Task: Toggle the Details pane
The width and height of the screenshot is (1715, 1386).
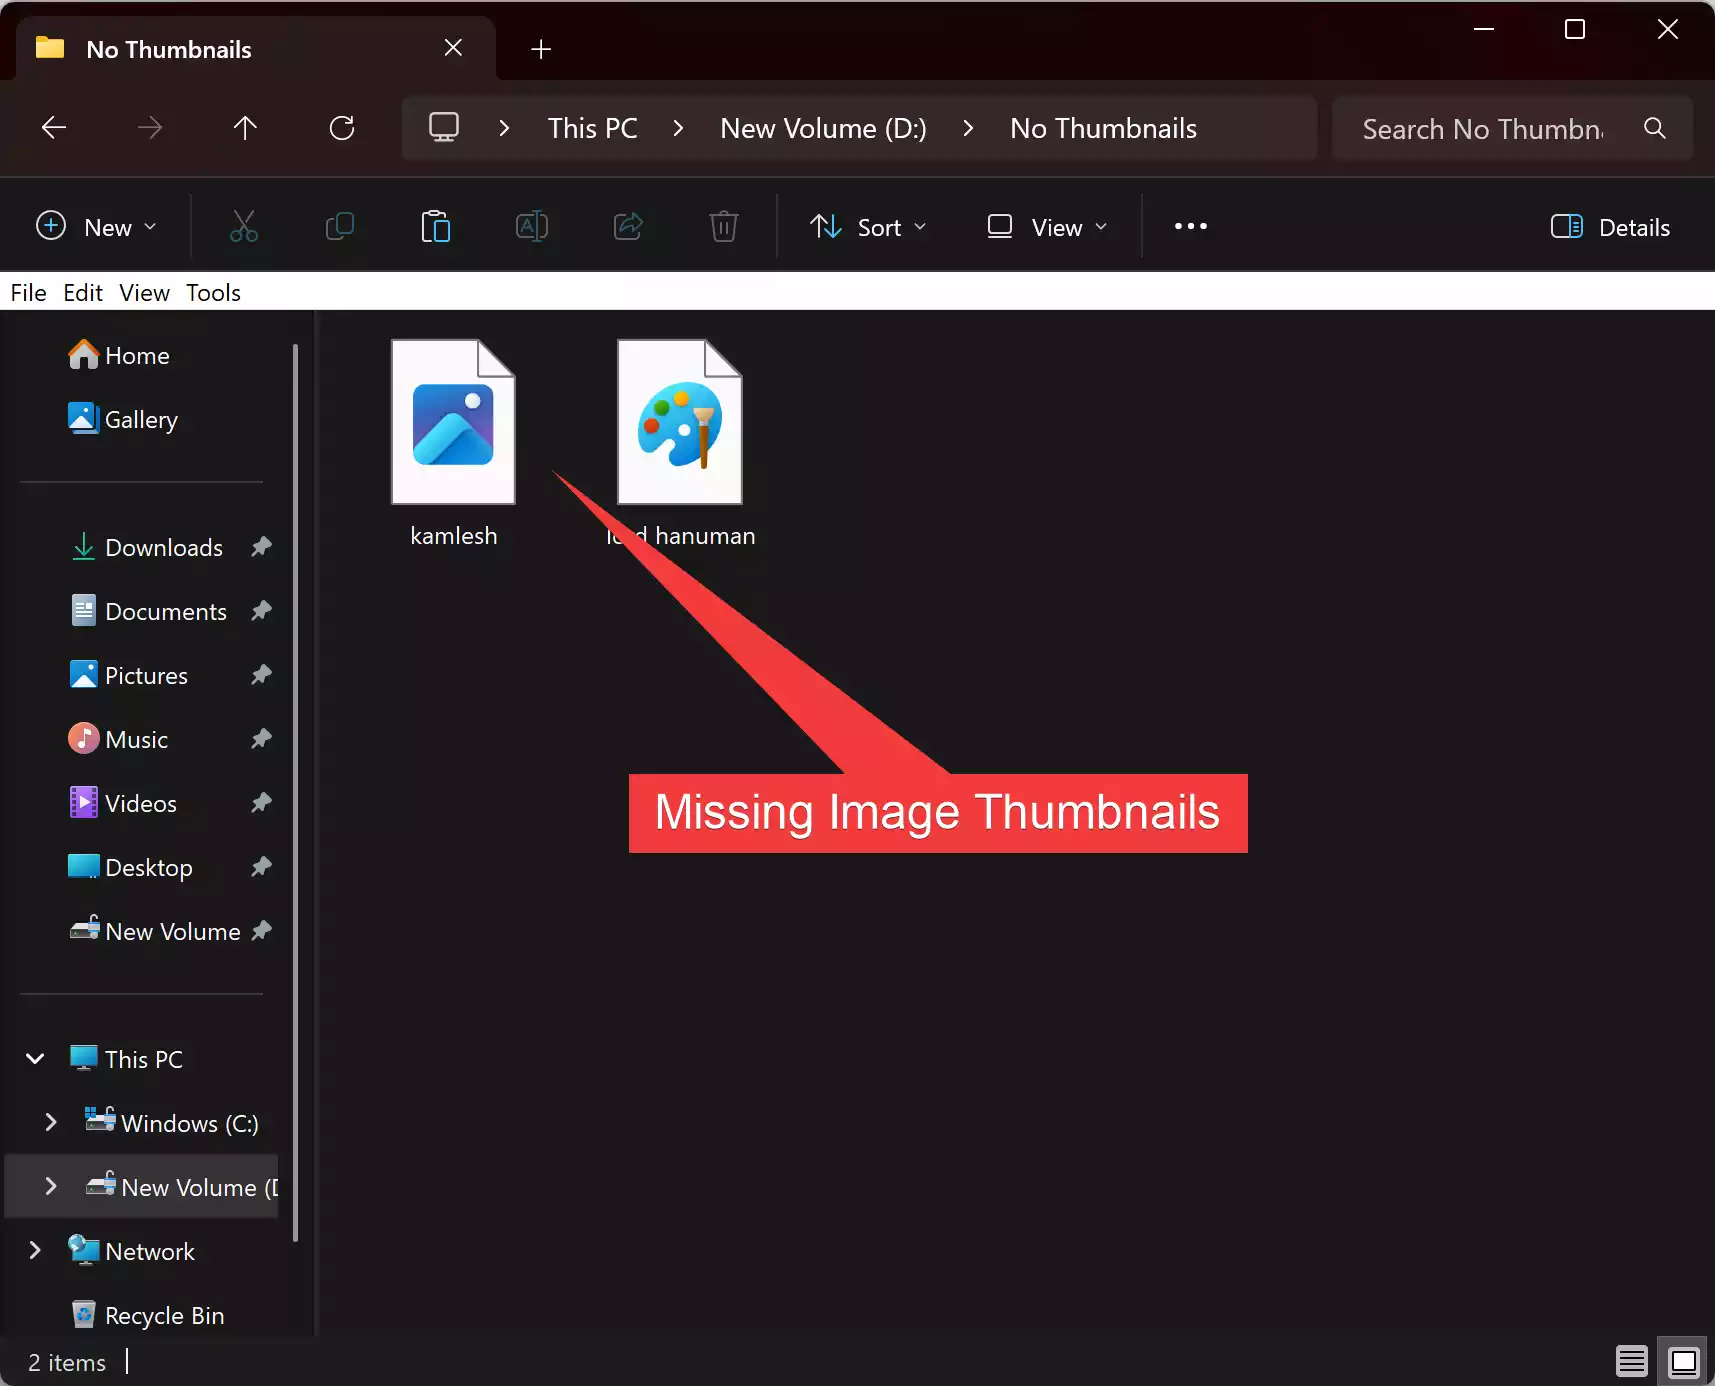Action: [x=1610, y=227]
